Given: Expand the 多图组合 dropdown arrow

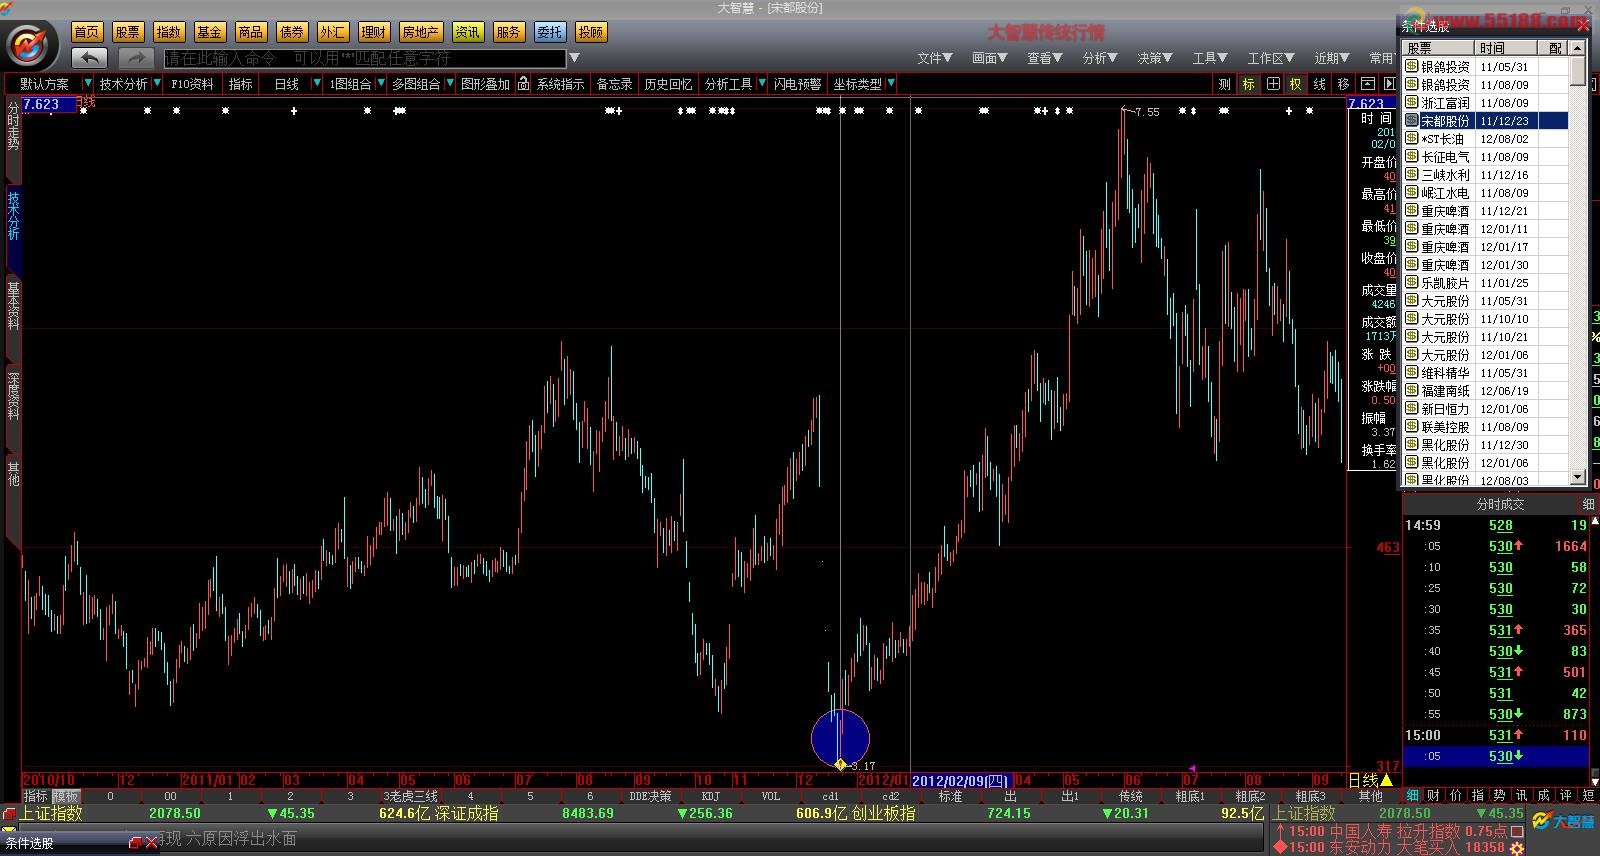Looking at the screenshot, I should [449, 84].
